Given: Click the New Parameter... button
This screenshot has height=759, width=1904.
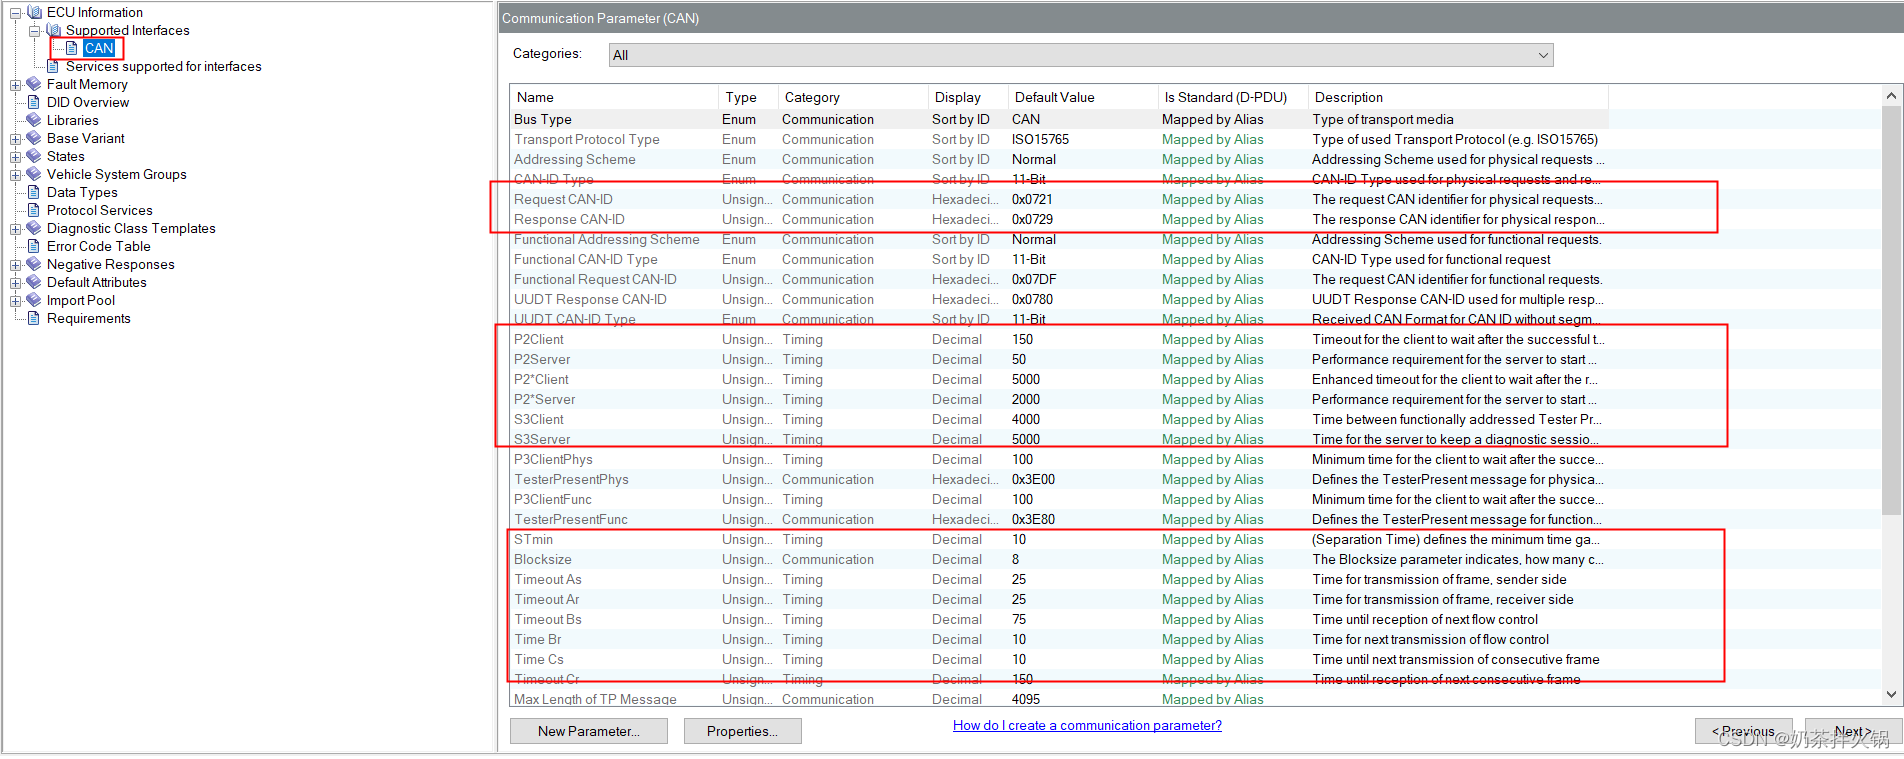Looking at the screenshot, I should pos(589,731).
